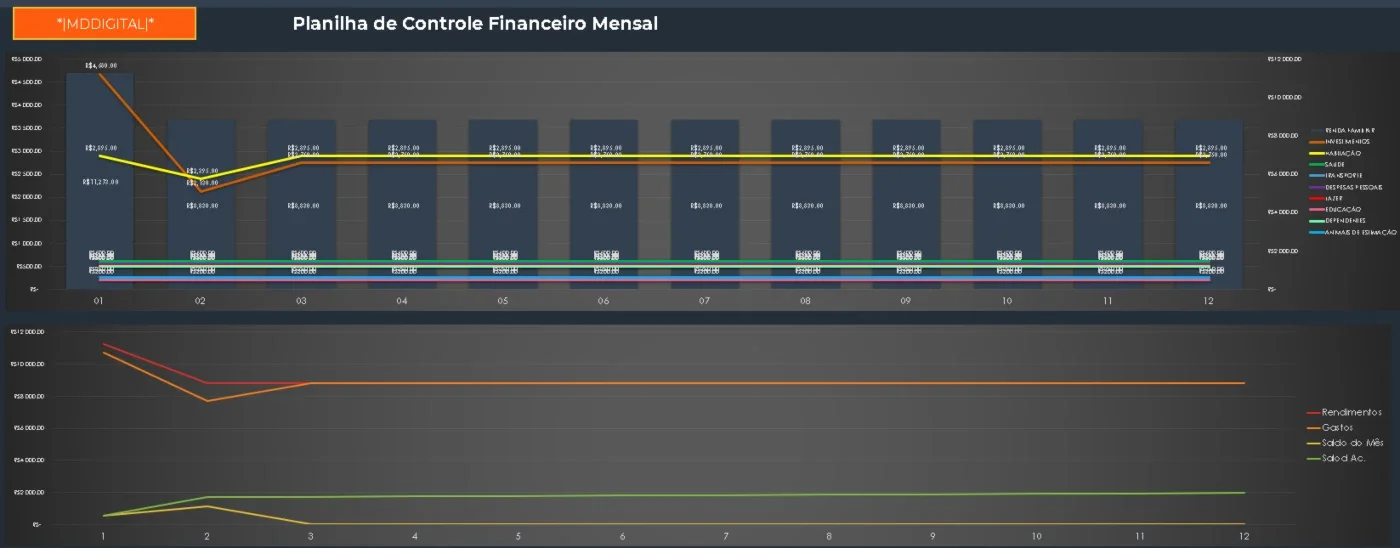The height and width of the screenshot is (548, 1400).
Task: Click the Transporte legend entry
Action: tap(1336, 175)
